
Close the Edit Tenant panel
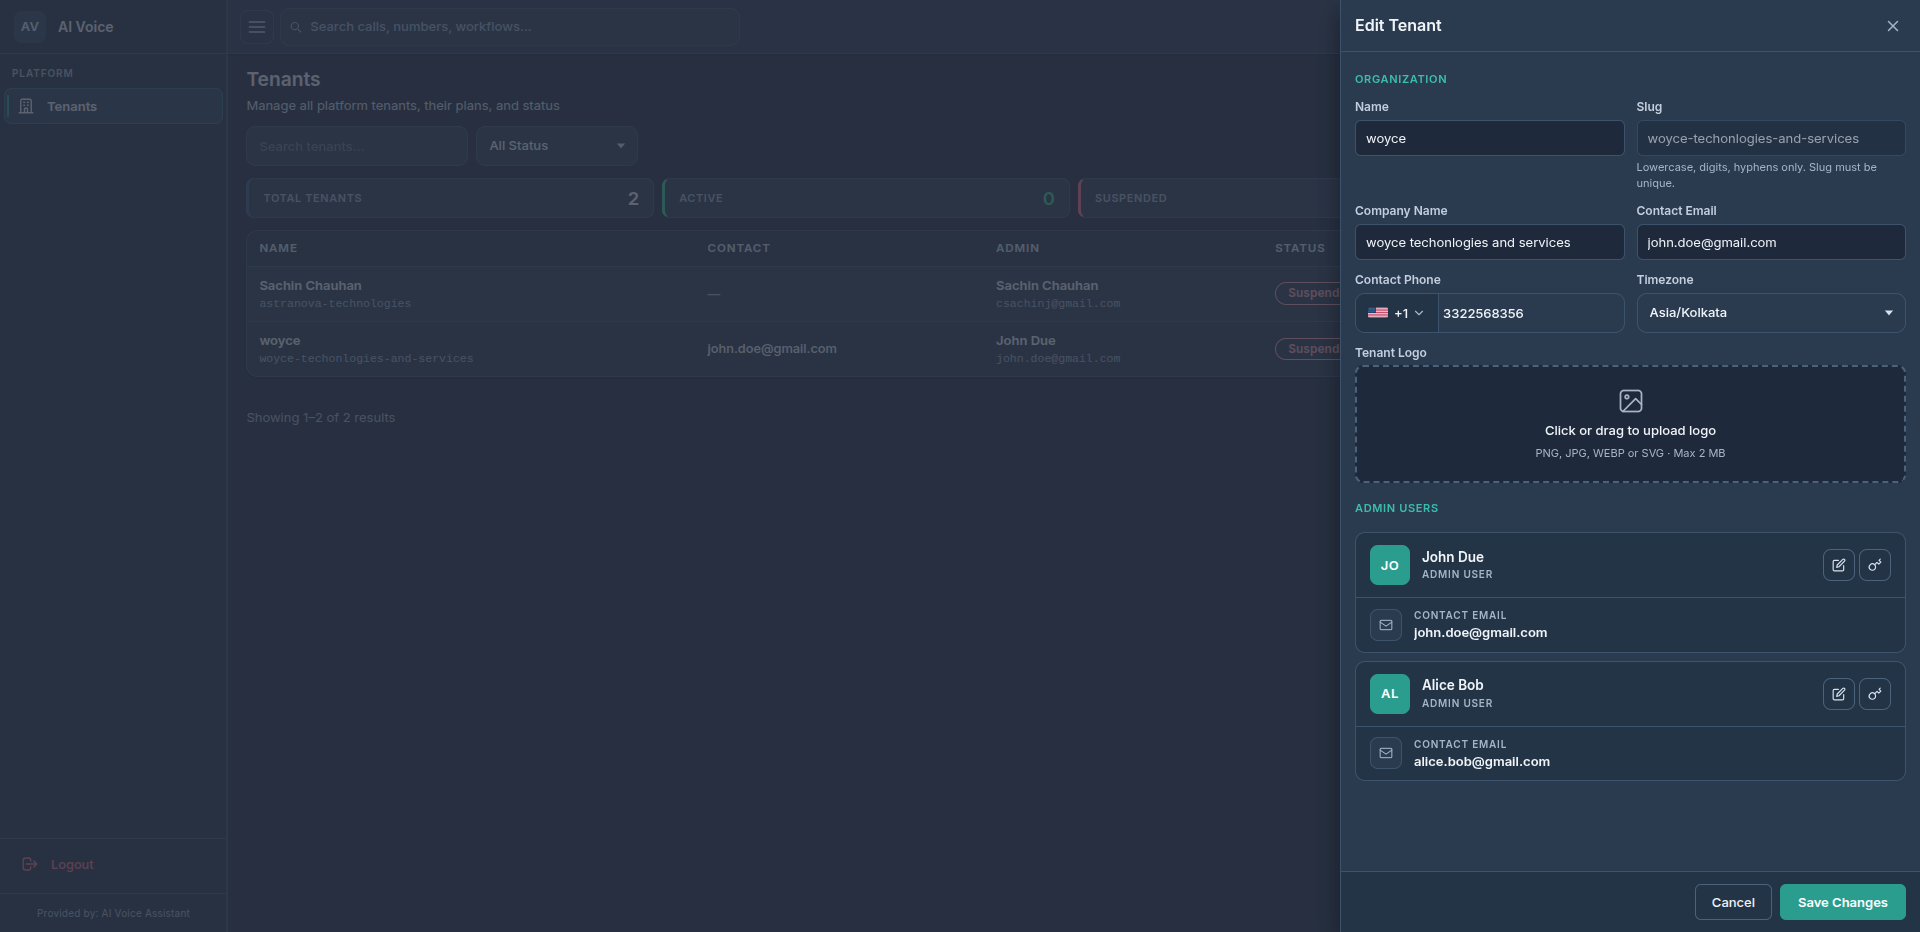point(1892,26)
